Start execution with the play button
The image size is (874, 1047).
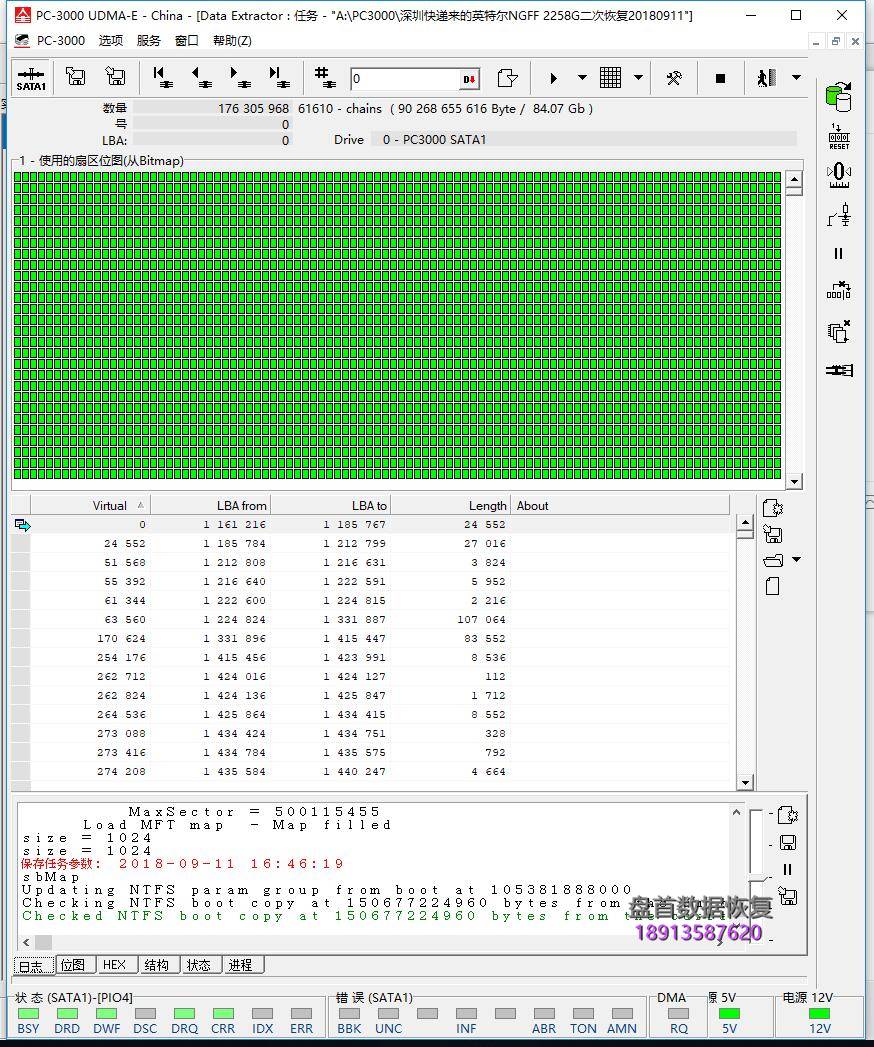tap(554, 78)
